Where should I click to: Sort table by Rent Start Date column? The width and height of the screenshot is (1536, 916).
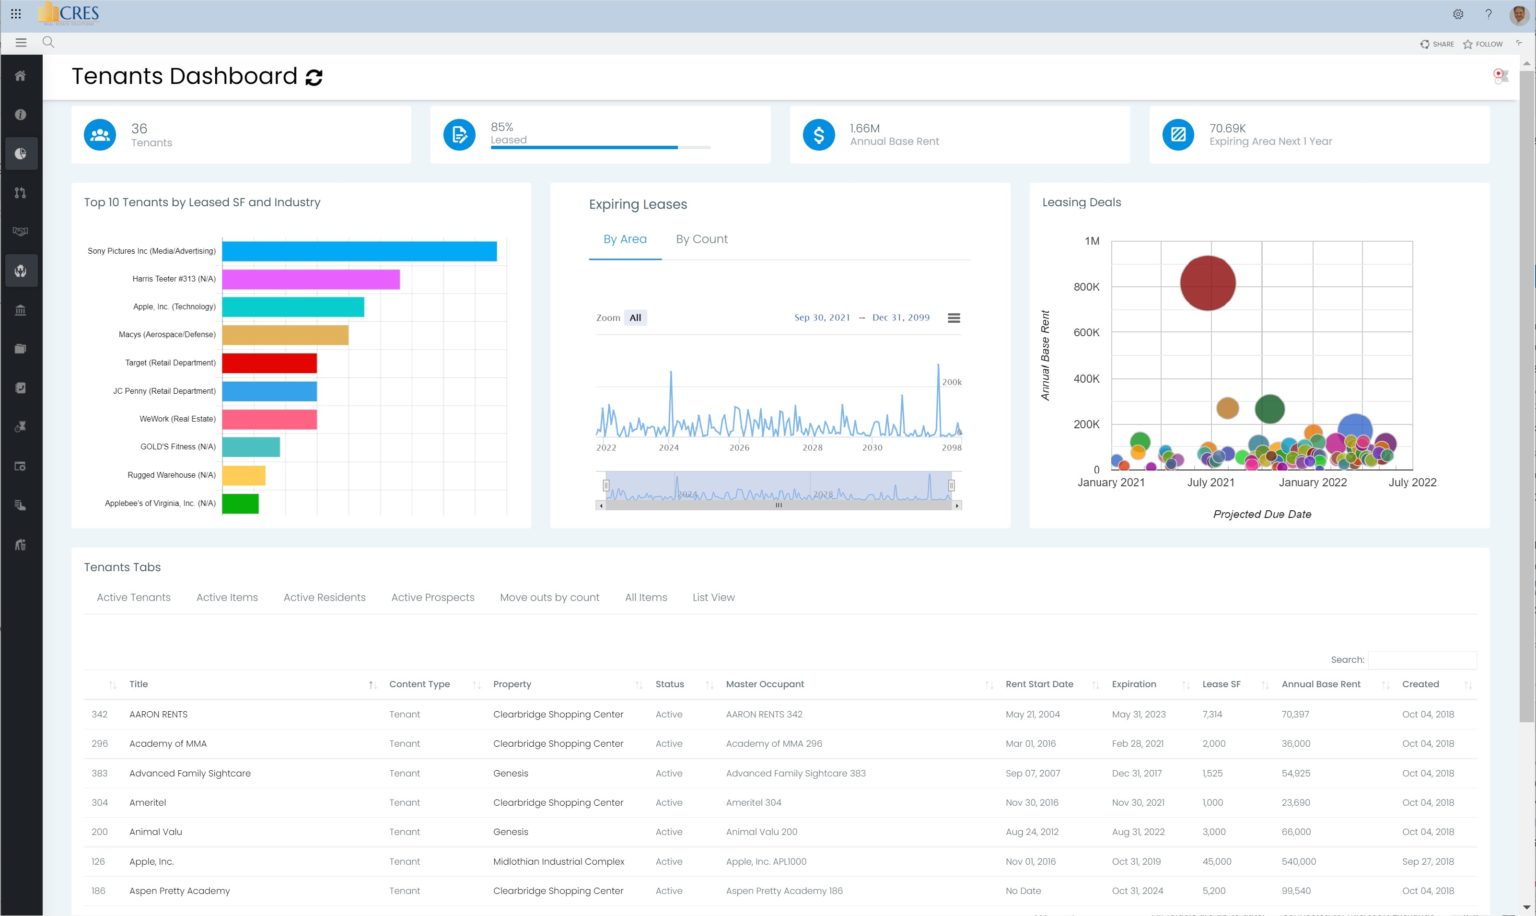point(1040,684)
